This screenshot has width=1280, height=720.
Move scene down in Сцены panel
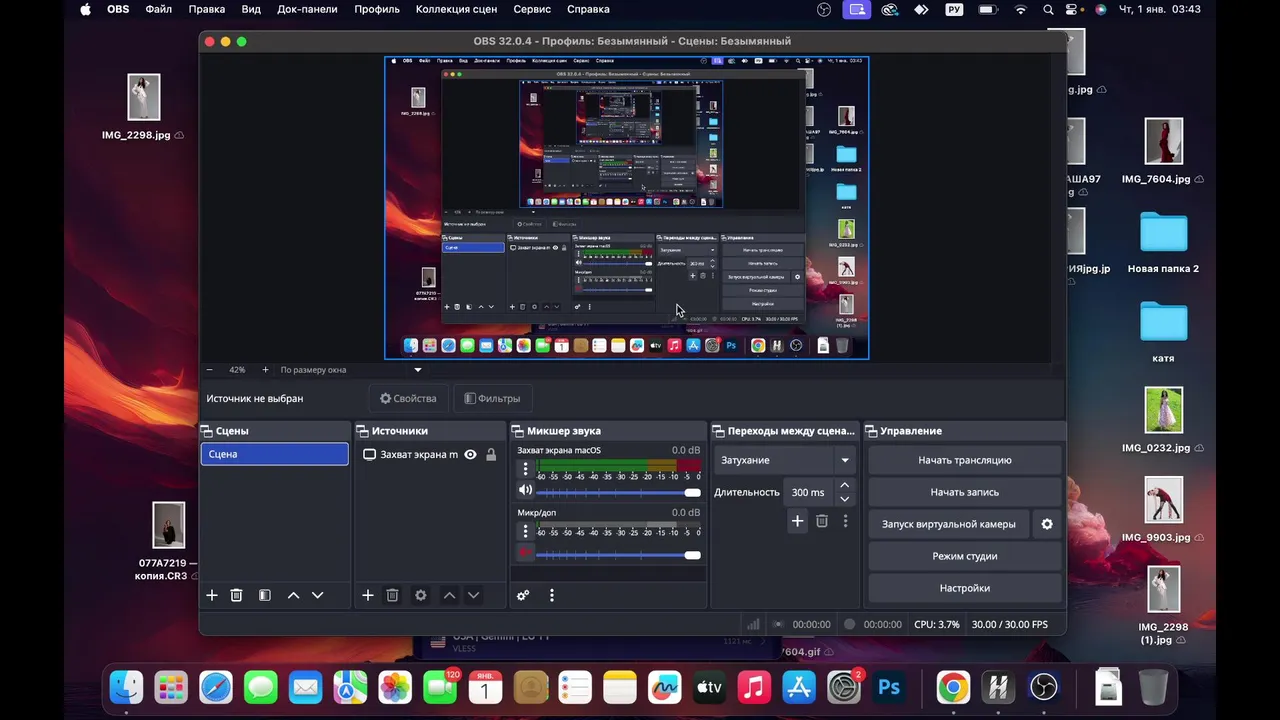point(317,595)
